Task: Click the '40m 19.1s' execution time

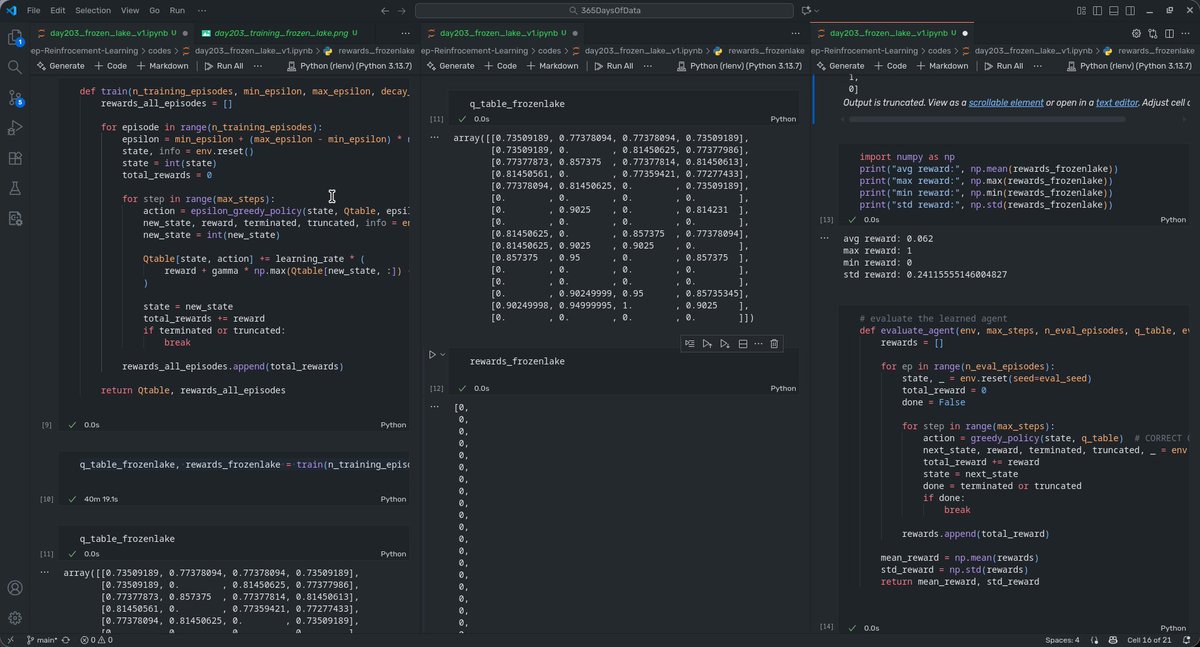Action: pyautogui.click(x=101, y=498)
